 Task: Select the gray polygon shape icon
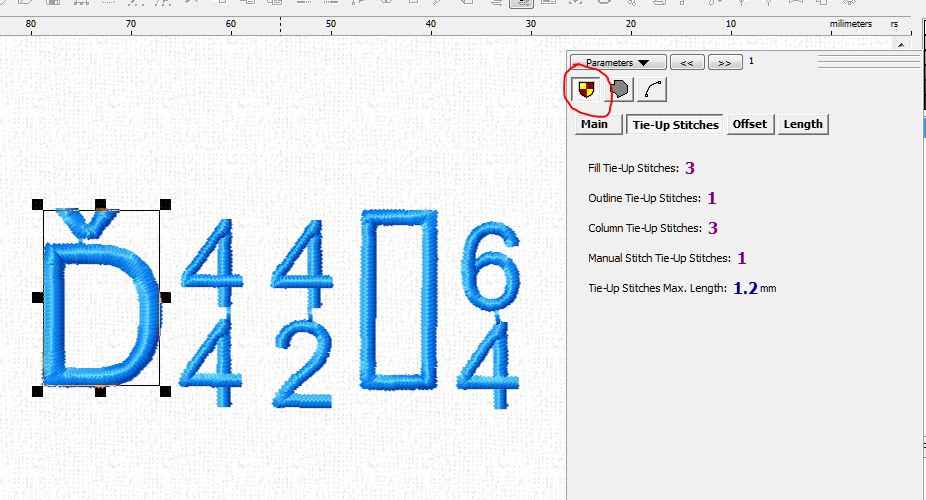click(621, 90)
